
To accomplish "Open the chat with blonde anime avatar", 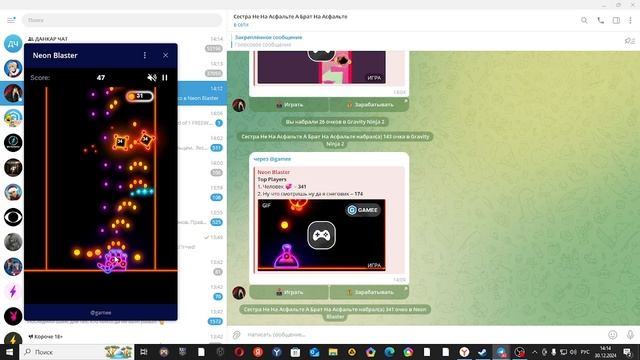I will click(x=13, y=69).
